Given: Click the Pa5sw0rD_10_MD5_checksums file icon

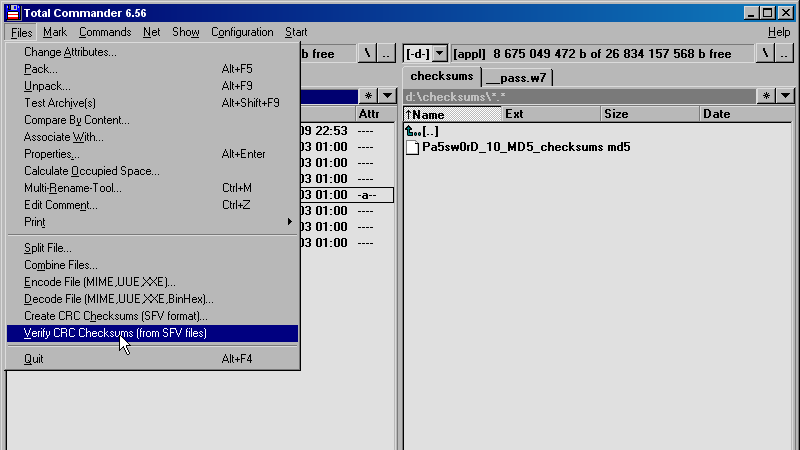Looking at the screenshot, I should [x=412, y=147].
